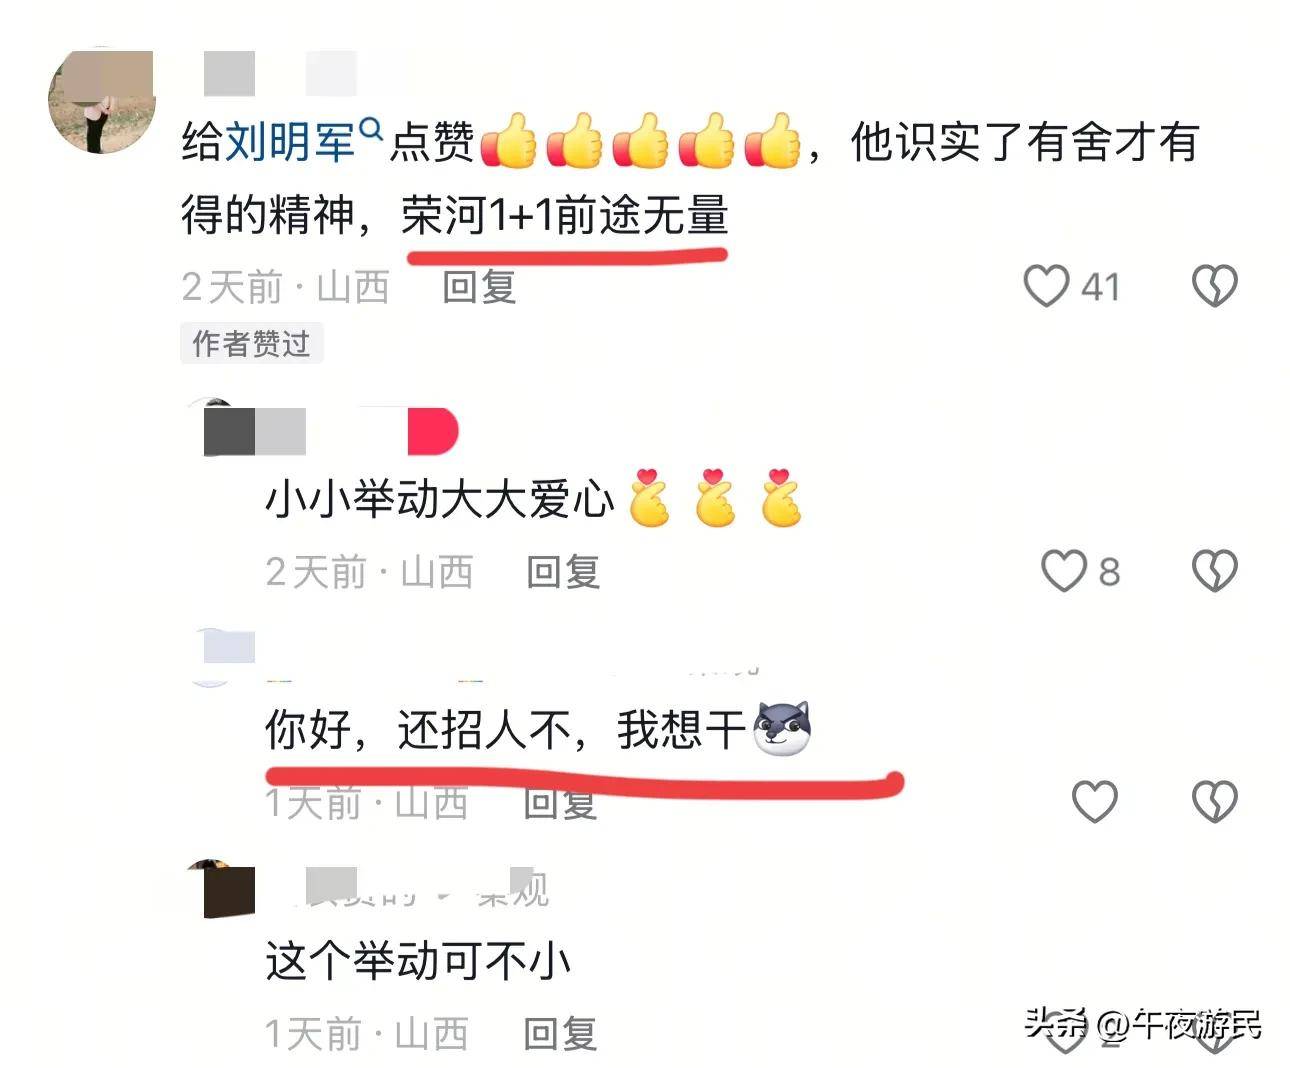Like the 小小举动大大爱心 comment
This screenshot has height=1068, width=1290.
pos(1063,571)
